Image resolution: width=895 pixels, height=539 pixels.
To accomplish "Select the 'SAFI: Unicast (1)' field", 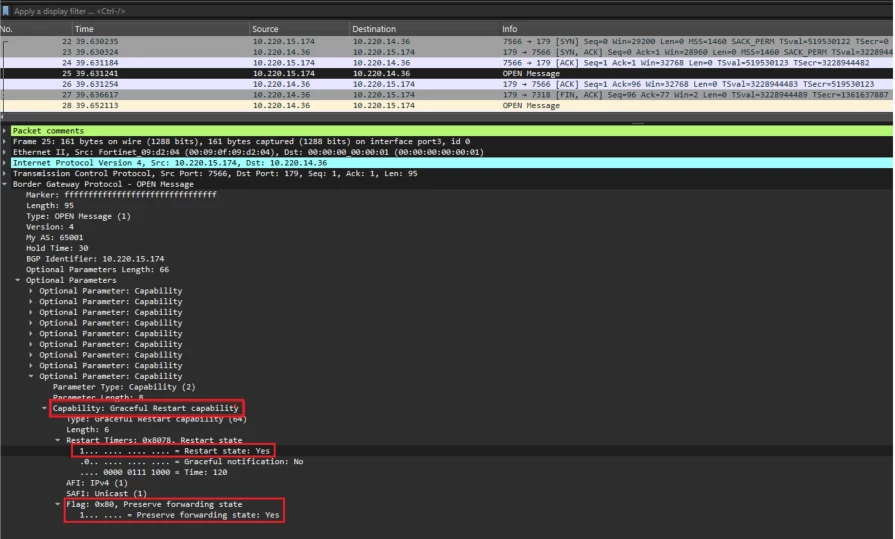I will tap(106, 493).
